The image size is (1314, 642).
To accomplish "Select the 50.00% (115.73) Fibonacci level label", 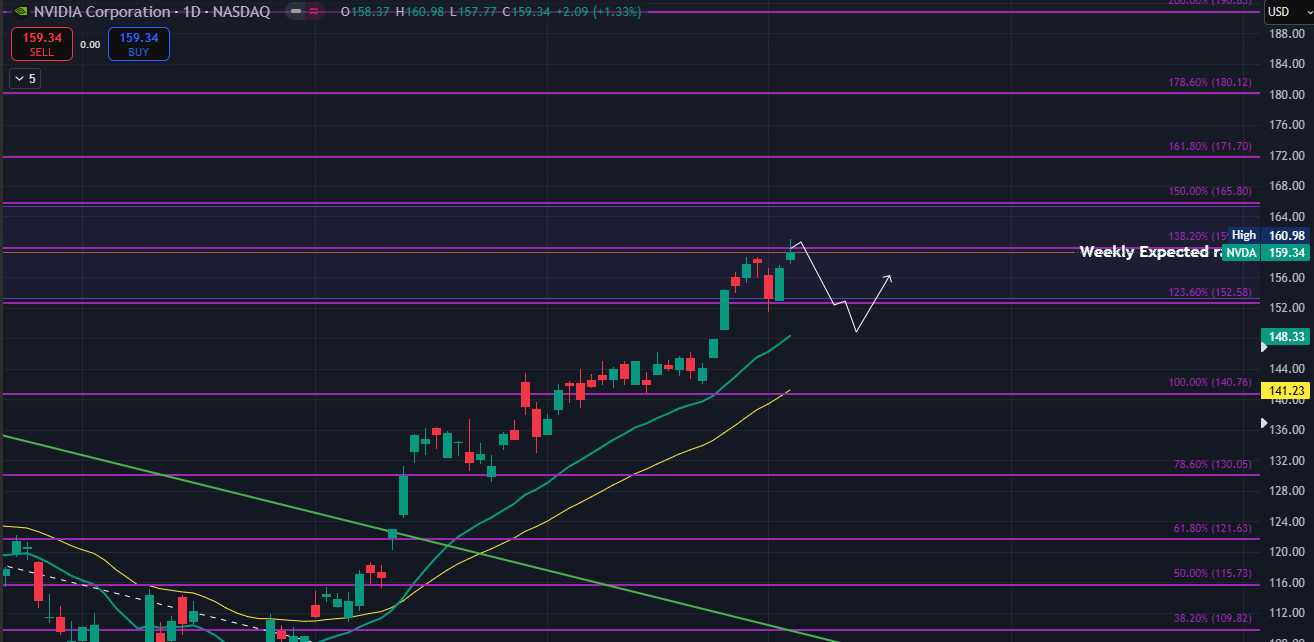I will [x=1213, y=574].
